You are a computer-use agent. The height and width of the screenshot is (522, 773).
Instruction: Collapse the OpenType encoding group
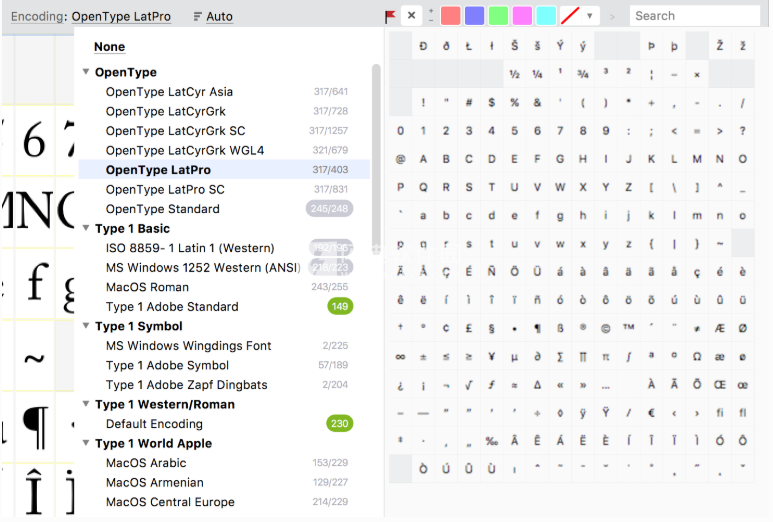coord(86,72)
